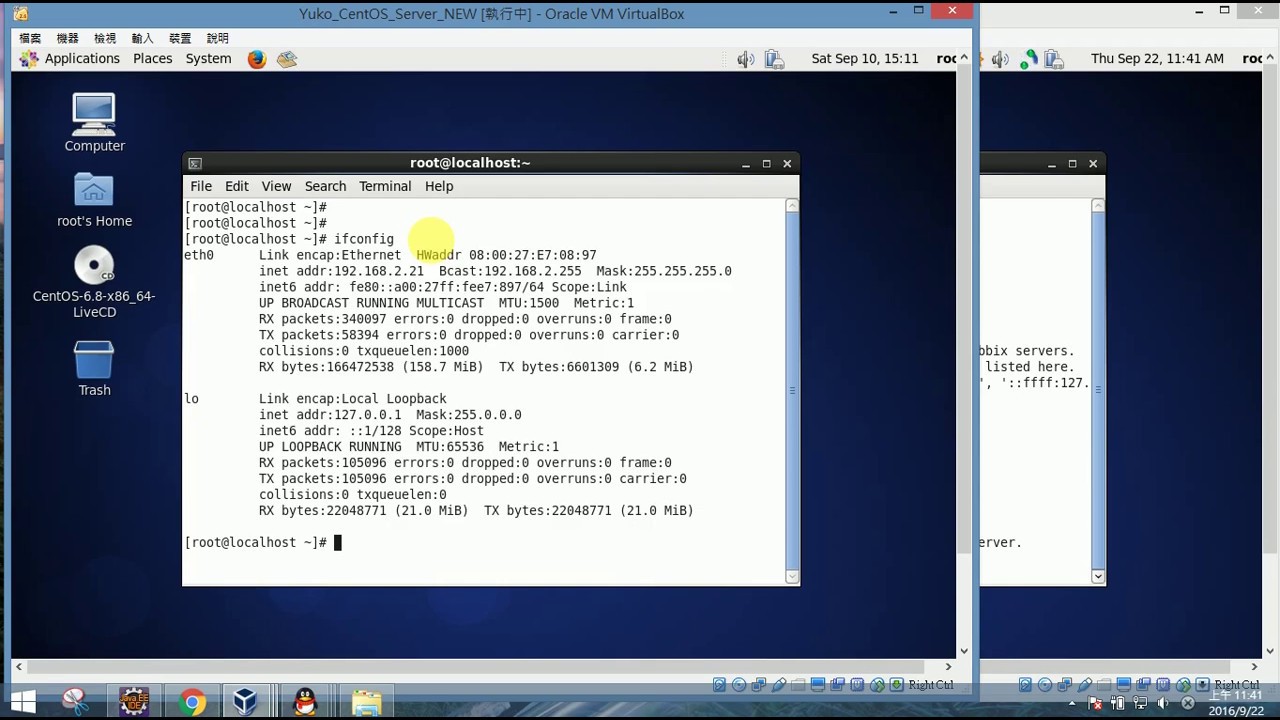Open terminal Edit menu
Viewport: 1280px width, 720px height.
(x=237, y=186)
